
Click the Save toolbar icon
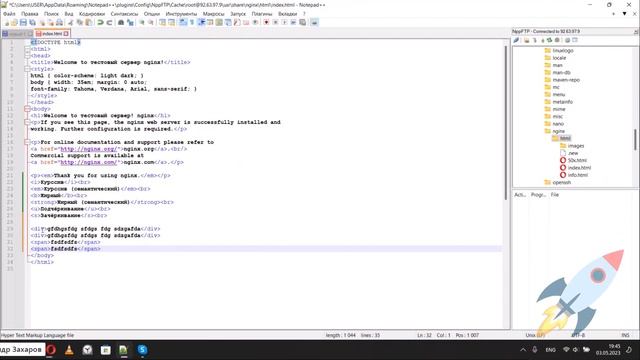pyautogui.click(x=23, y=22)
